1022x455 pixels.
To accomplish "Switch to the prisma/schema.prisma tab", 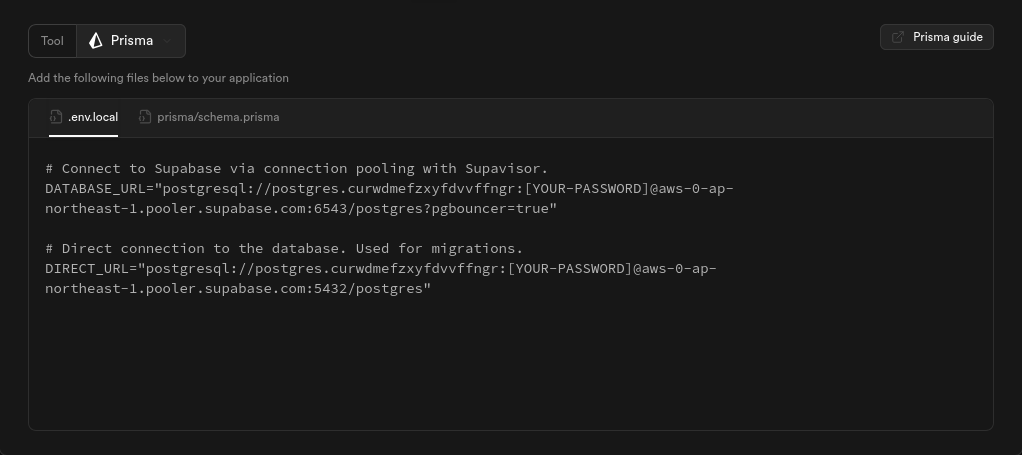I will (x=209, y=117).
